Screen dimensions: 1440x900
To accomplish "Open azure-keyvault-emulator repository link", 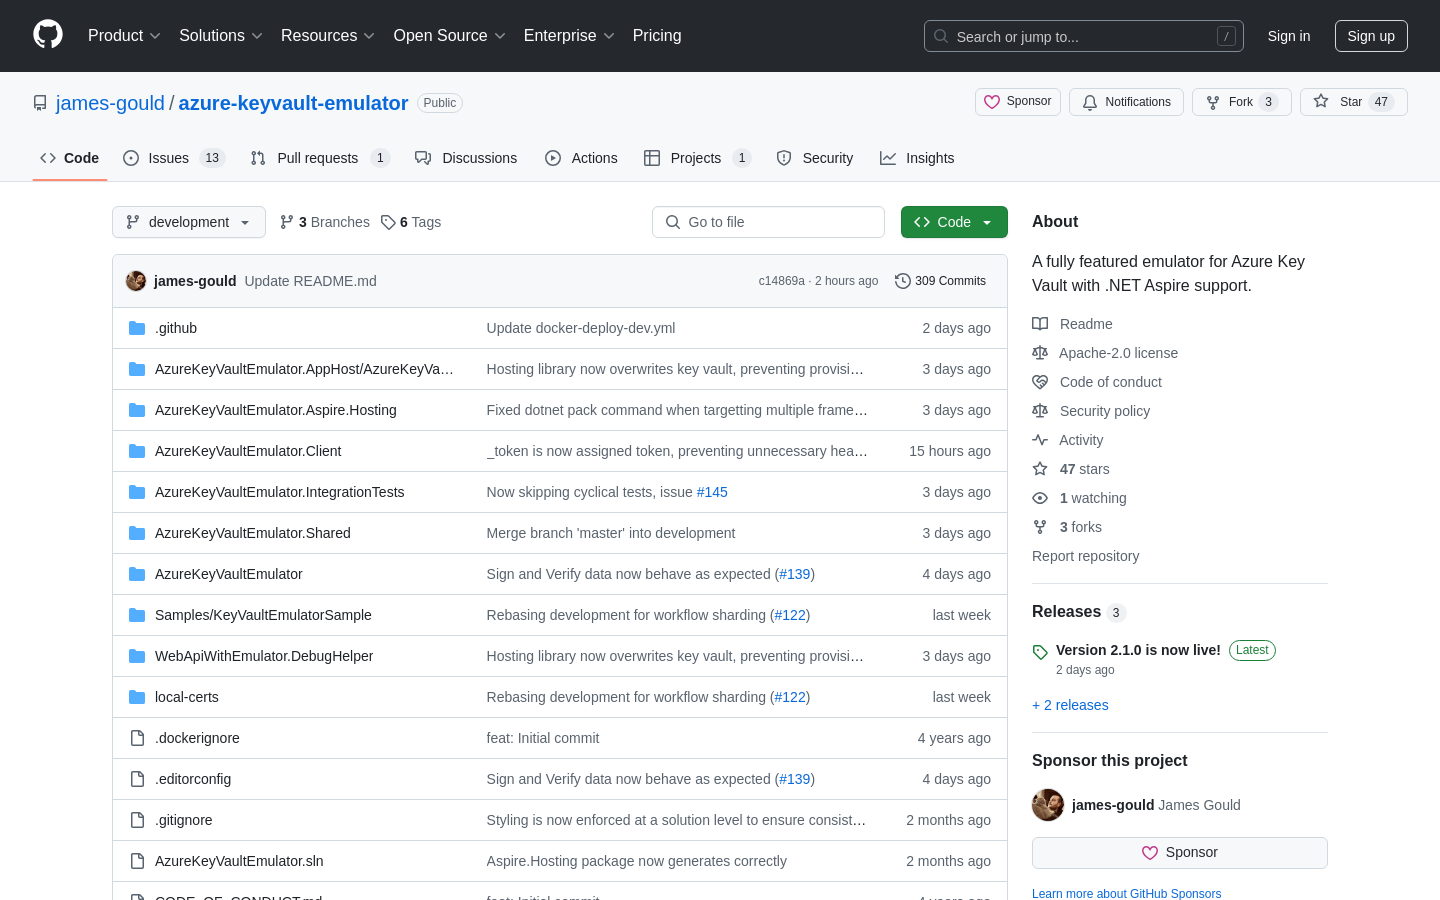I will pos(293,103).
